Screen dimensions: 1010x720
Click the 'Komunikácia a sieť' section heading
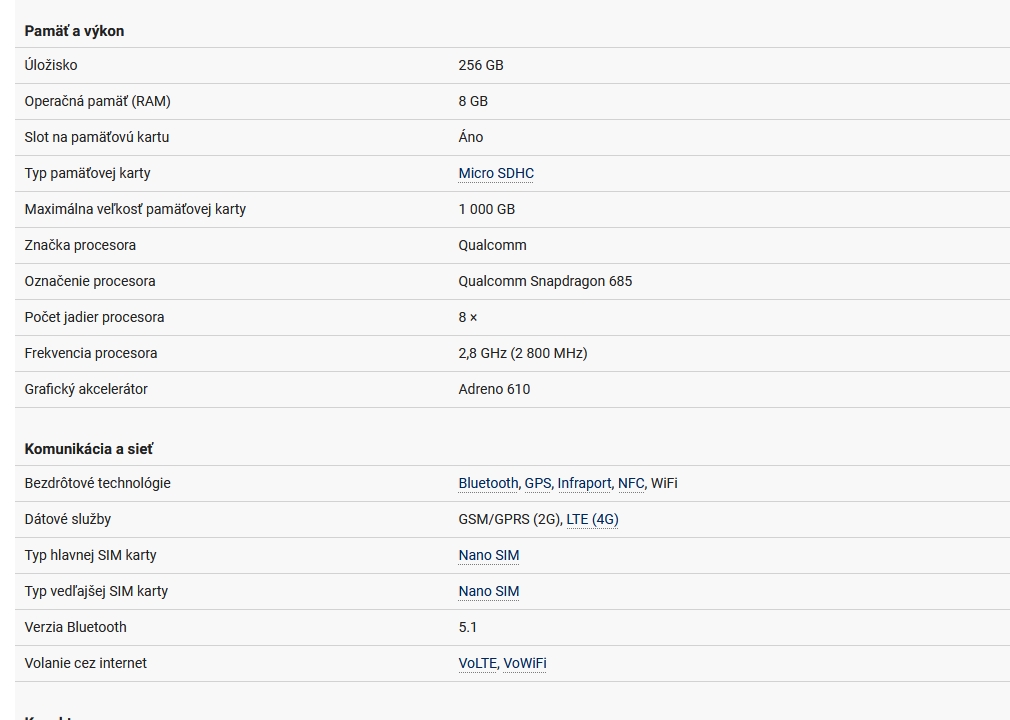(89, 449)
